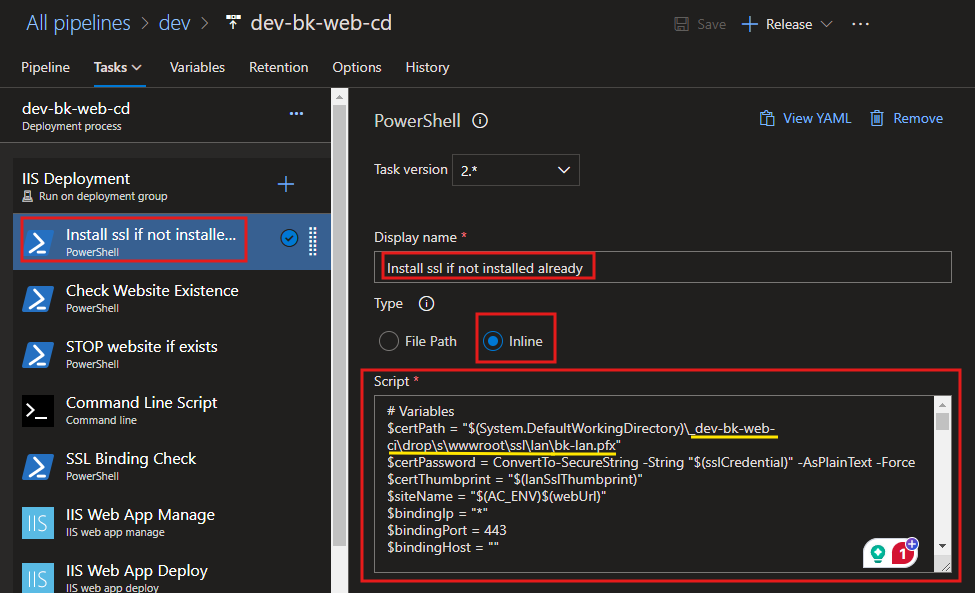Click the green lightbulb extension icon in script box

pyautogui.click(x=877, y=553)
